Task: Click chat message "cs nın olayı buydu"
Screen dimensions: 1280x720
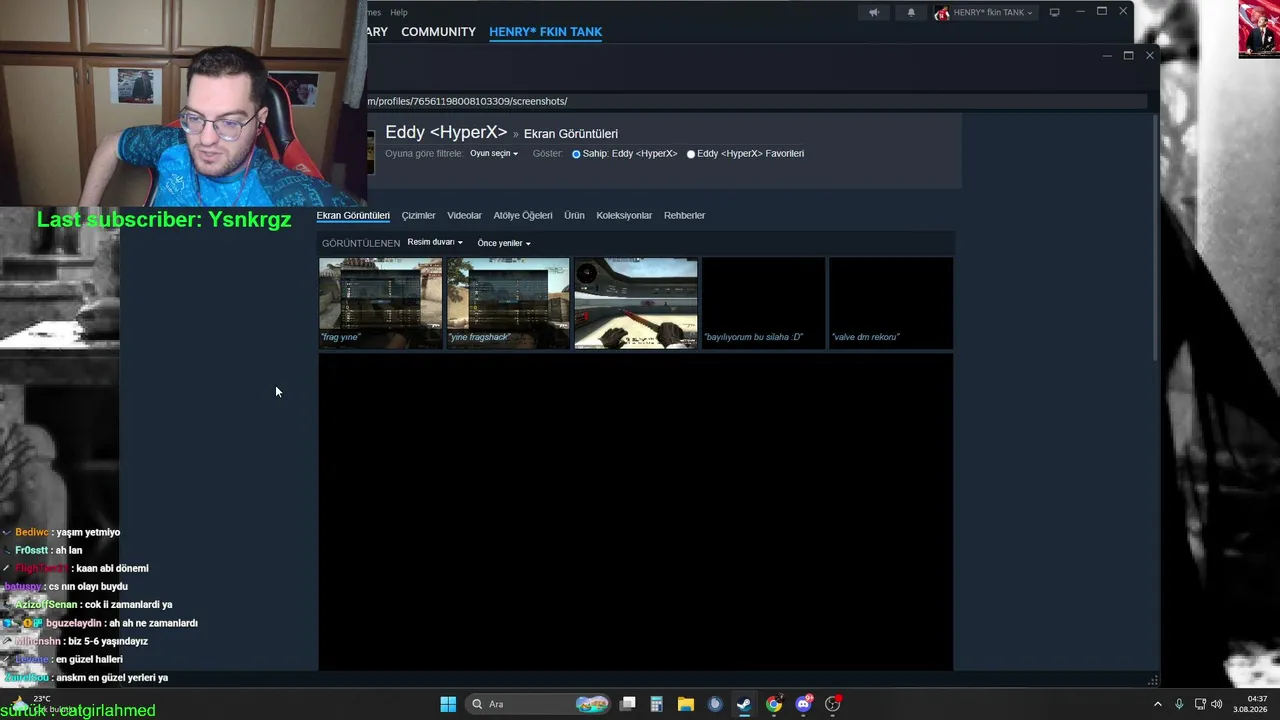Action: coord(88,587)
